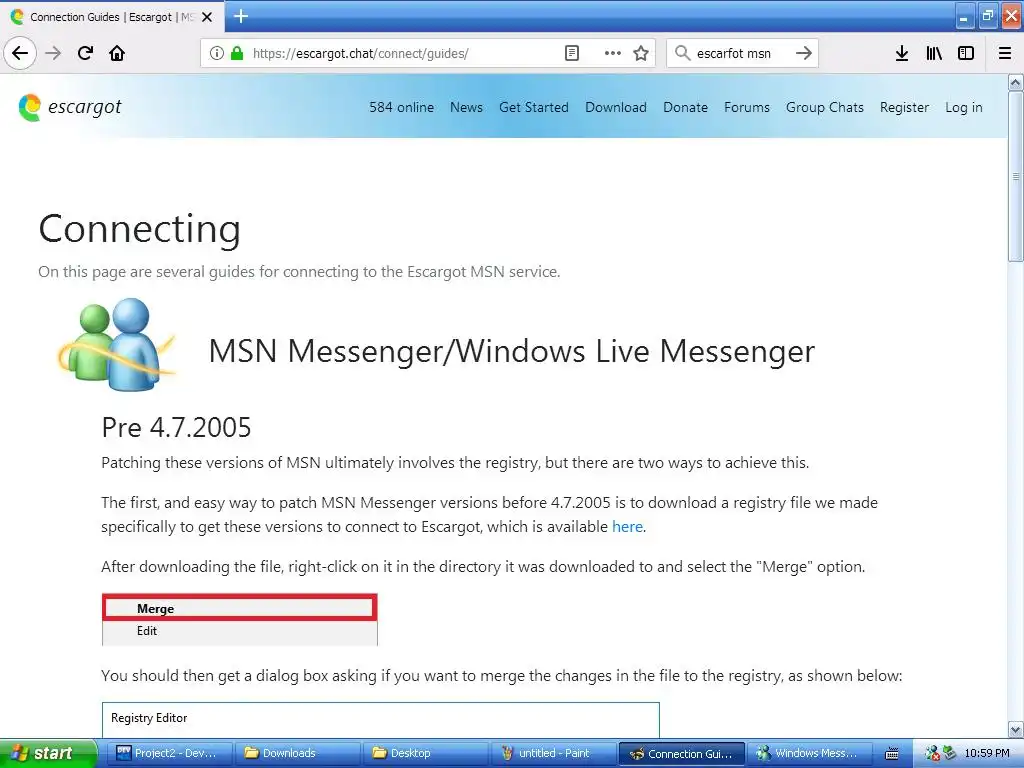Open the Forums nav item
This screenshot has width=1024, height=768.
(x=747, y=107)
